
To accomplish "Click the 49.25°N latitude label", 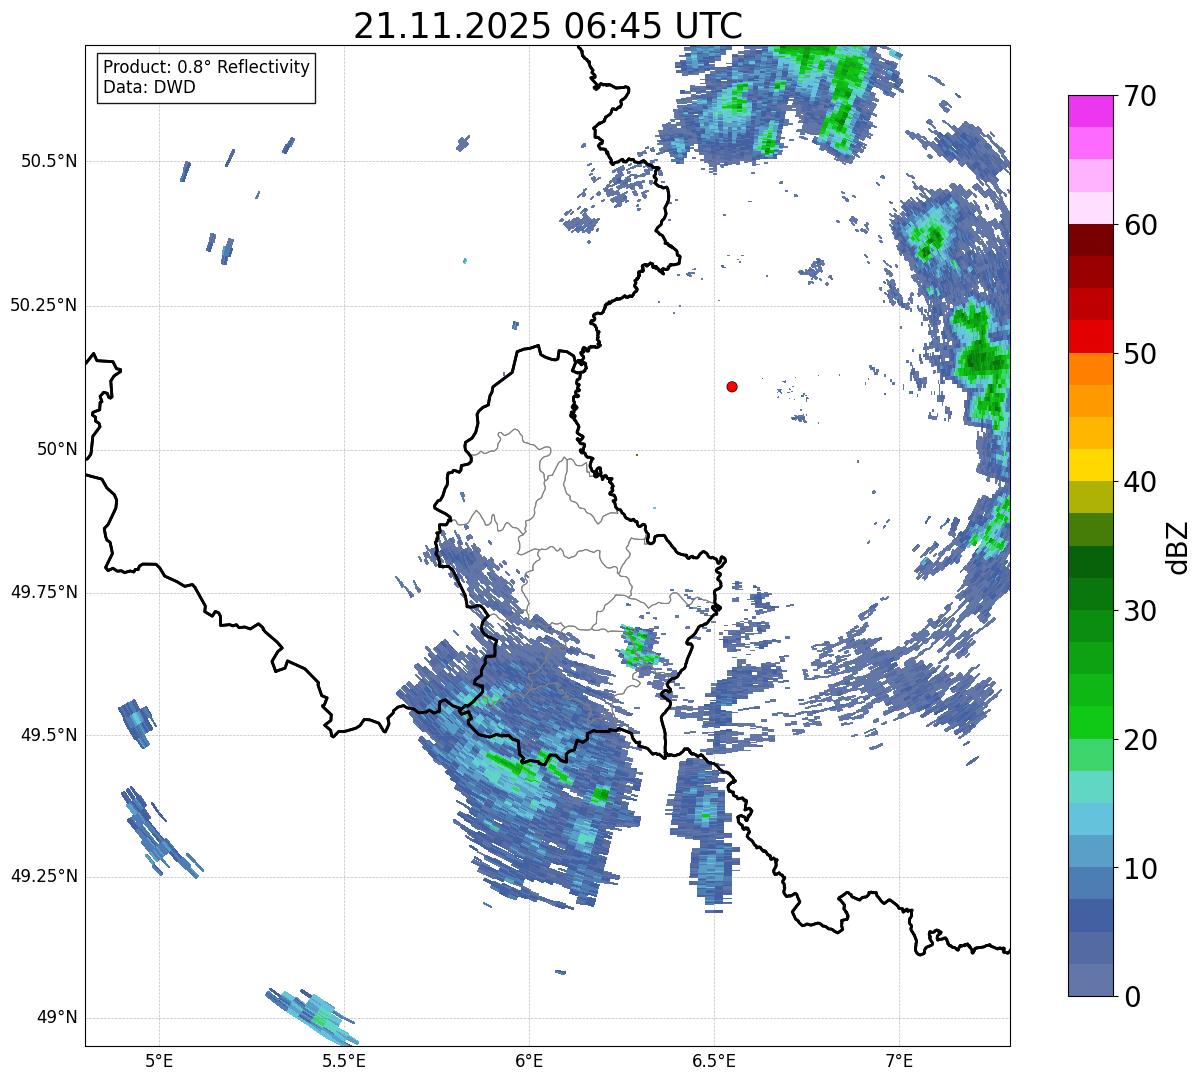I will click(x=43, y=876).
